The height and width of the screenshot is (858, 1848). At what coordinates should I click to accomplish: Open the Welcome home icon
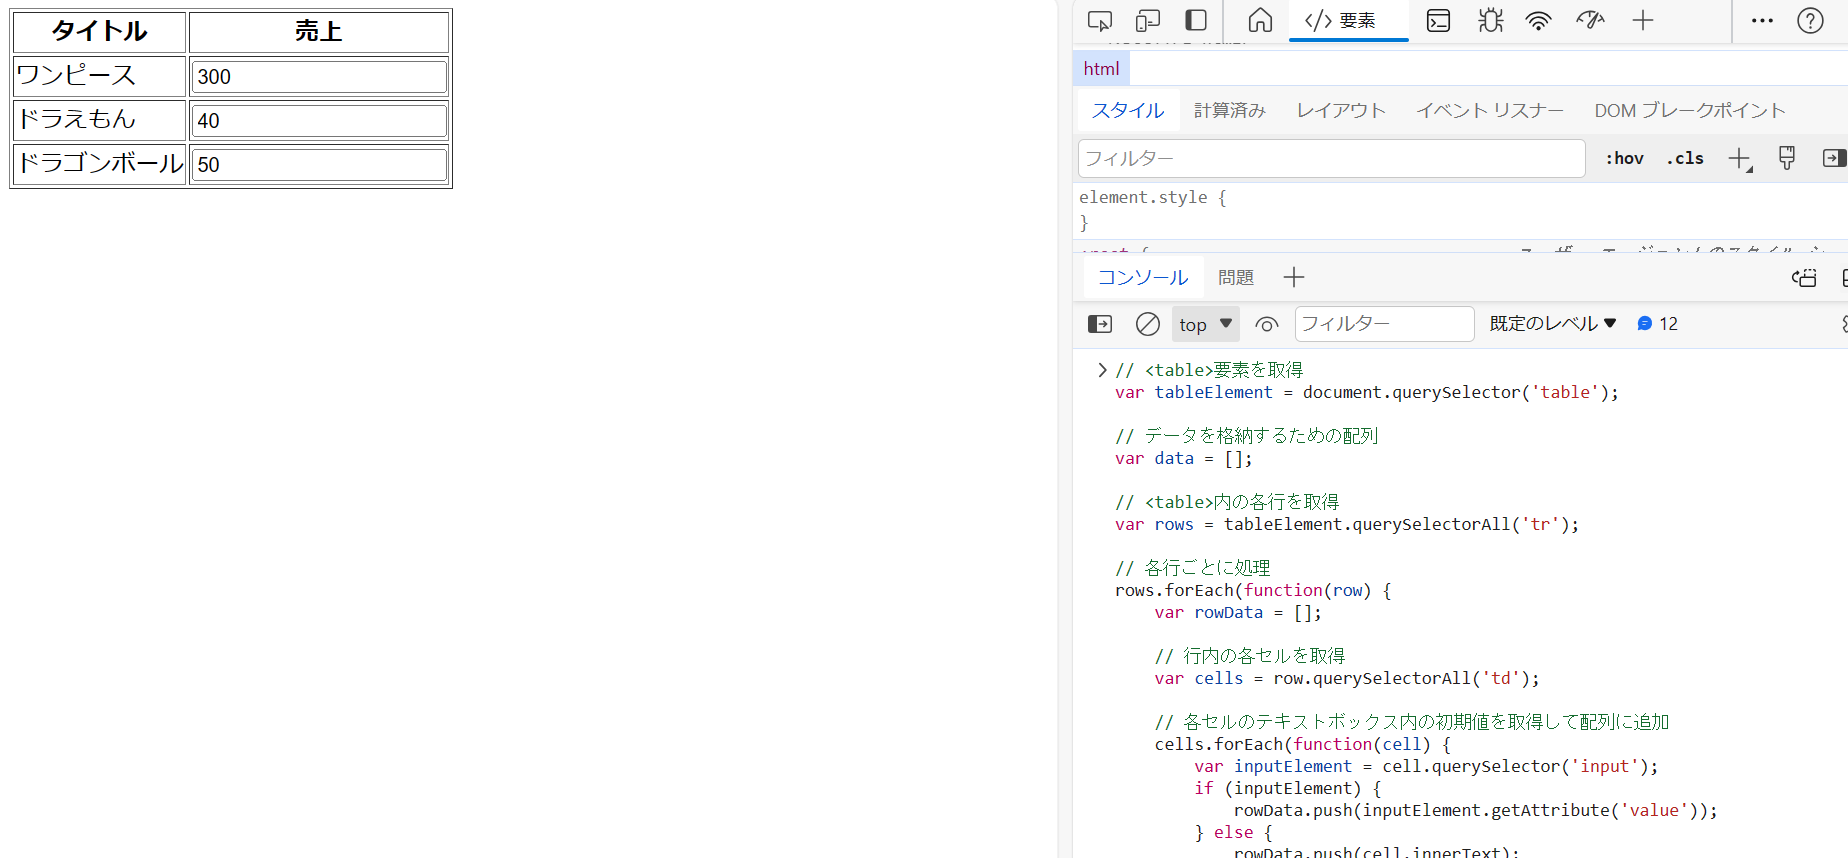(1260, 20)
